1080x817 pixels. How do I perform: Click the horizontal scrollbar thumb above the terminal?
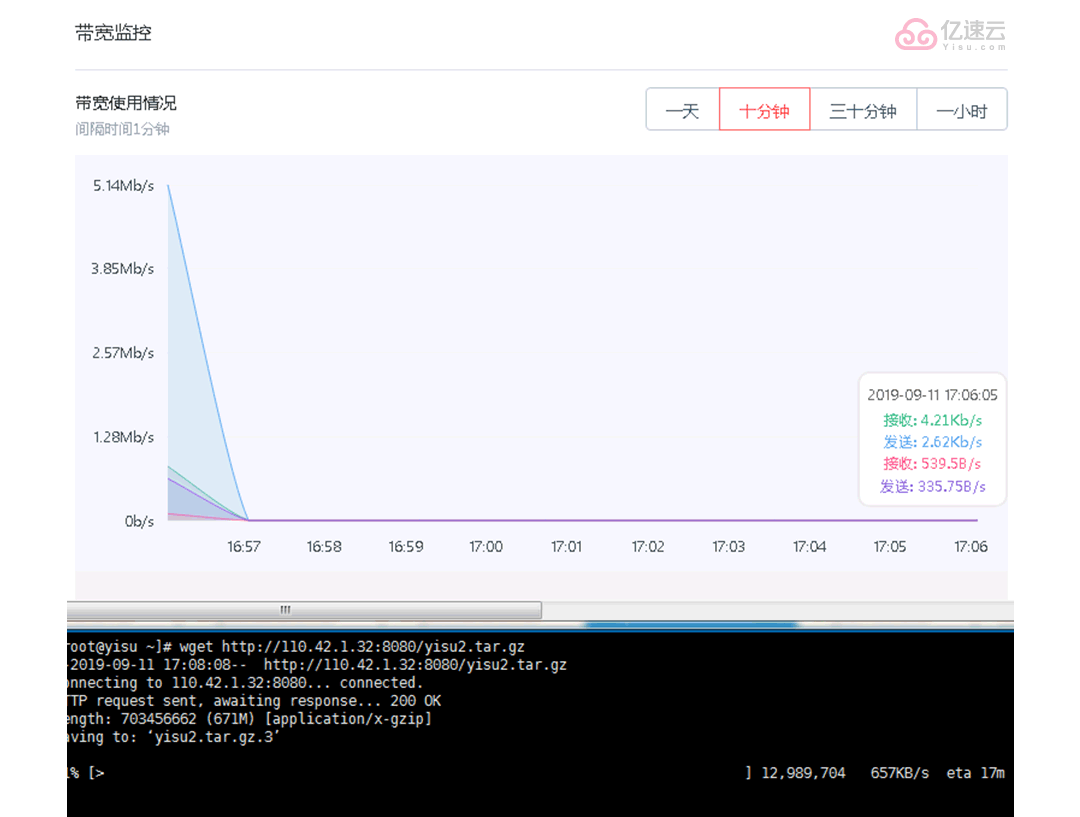point(304,610)
